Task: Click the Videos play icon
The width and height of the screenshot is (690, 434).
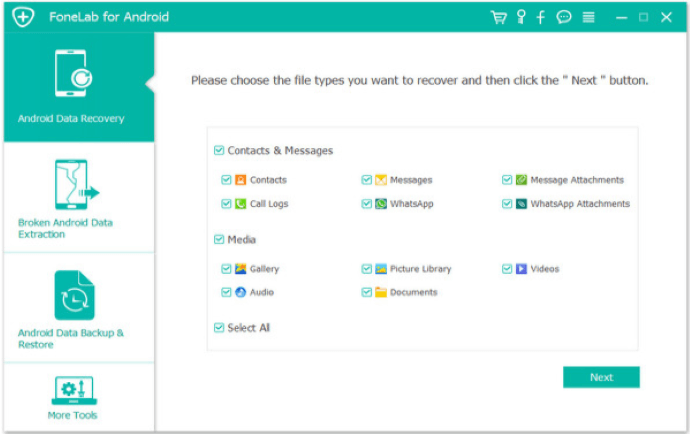Action: point(521,268)
